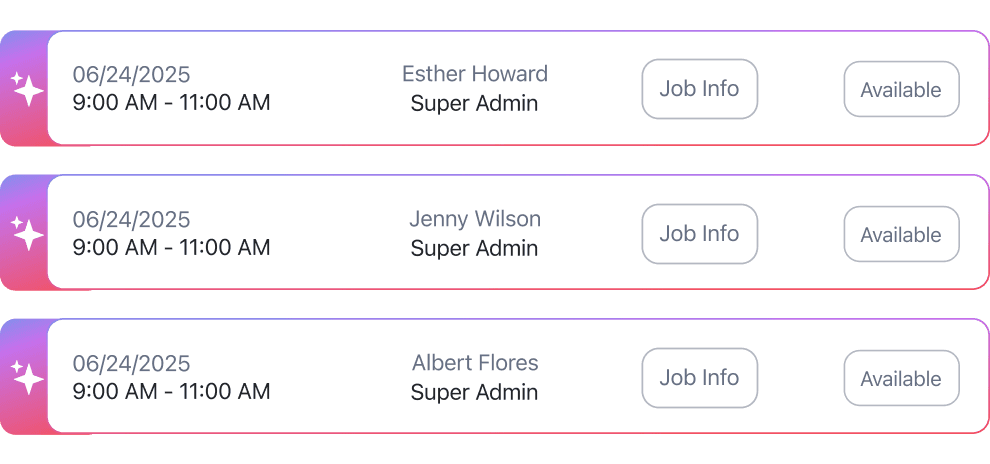This screenshot has height=464, width=990.
Task: Open Job Info for Albert Flores
Action: coord(699,378)
